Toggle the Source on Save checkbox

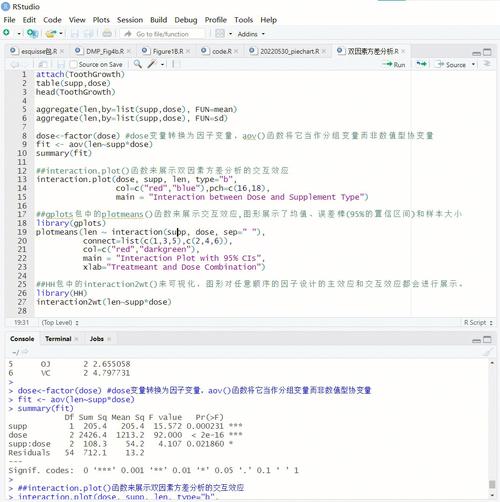point(74,64)
